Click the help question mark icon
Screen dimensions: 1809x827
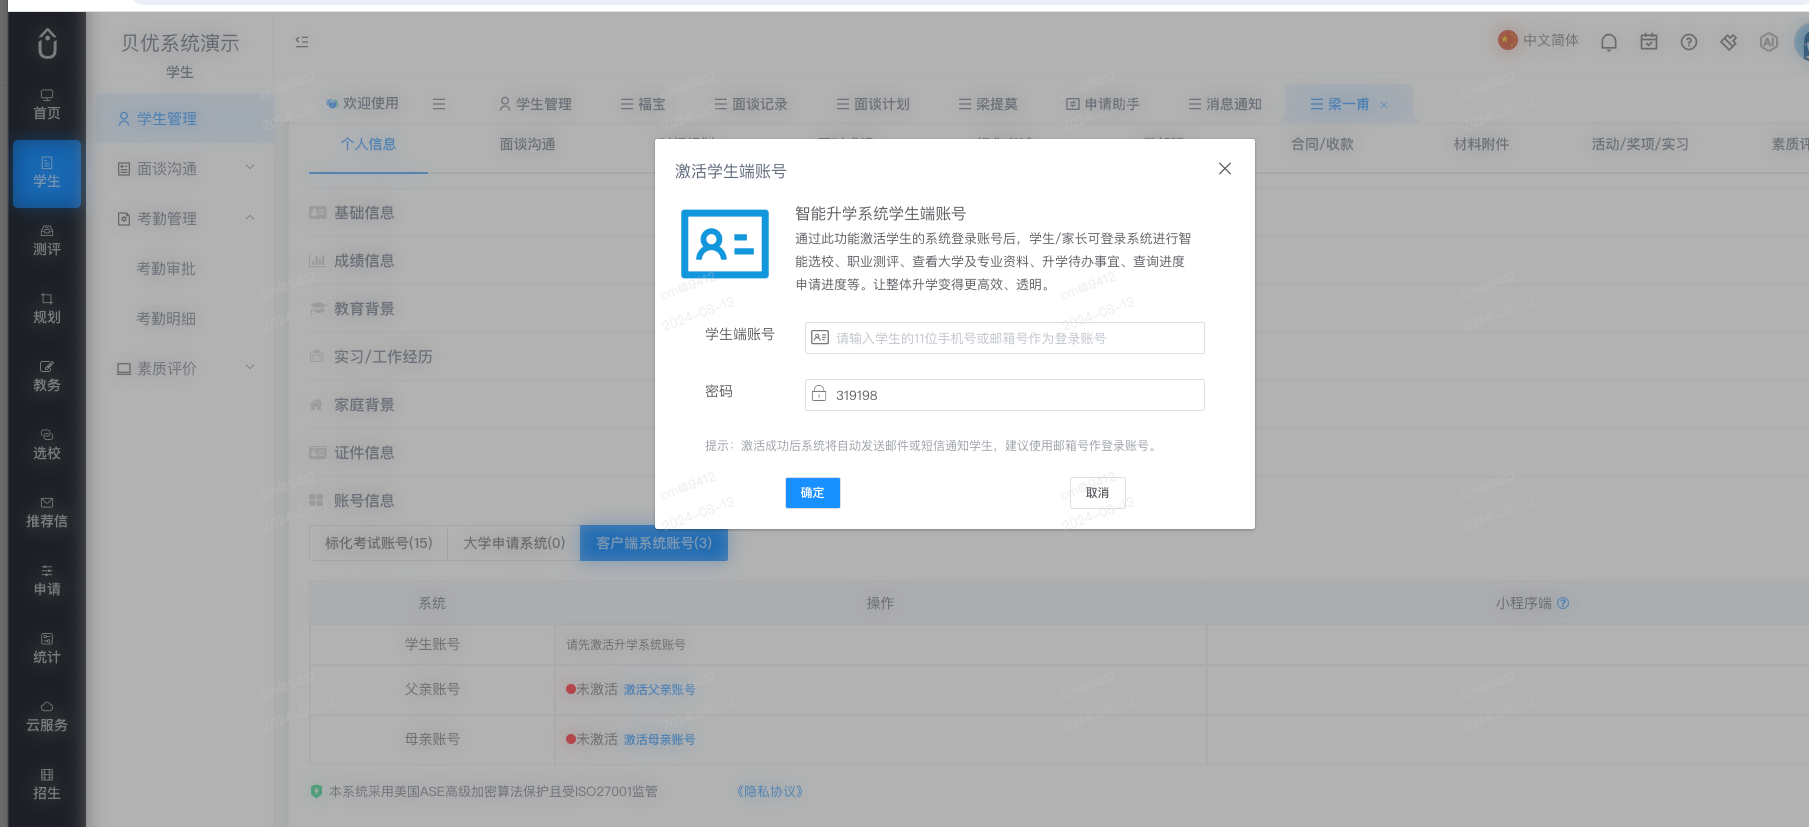(x=1689, y=42)
